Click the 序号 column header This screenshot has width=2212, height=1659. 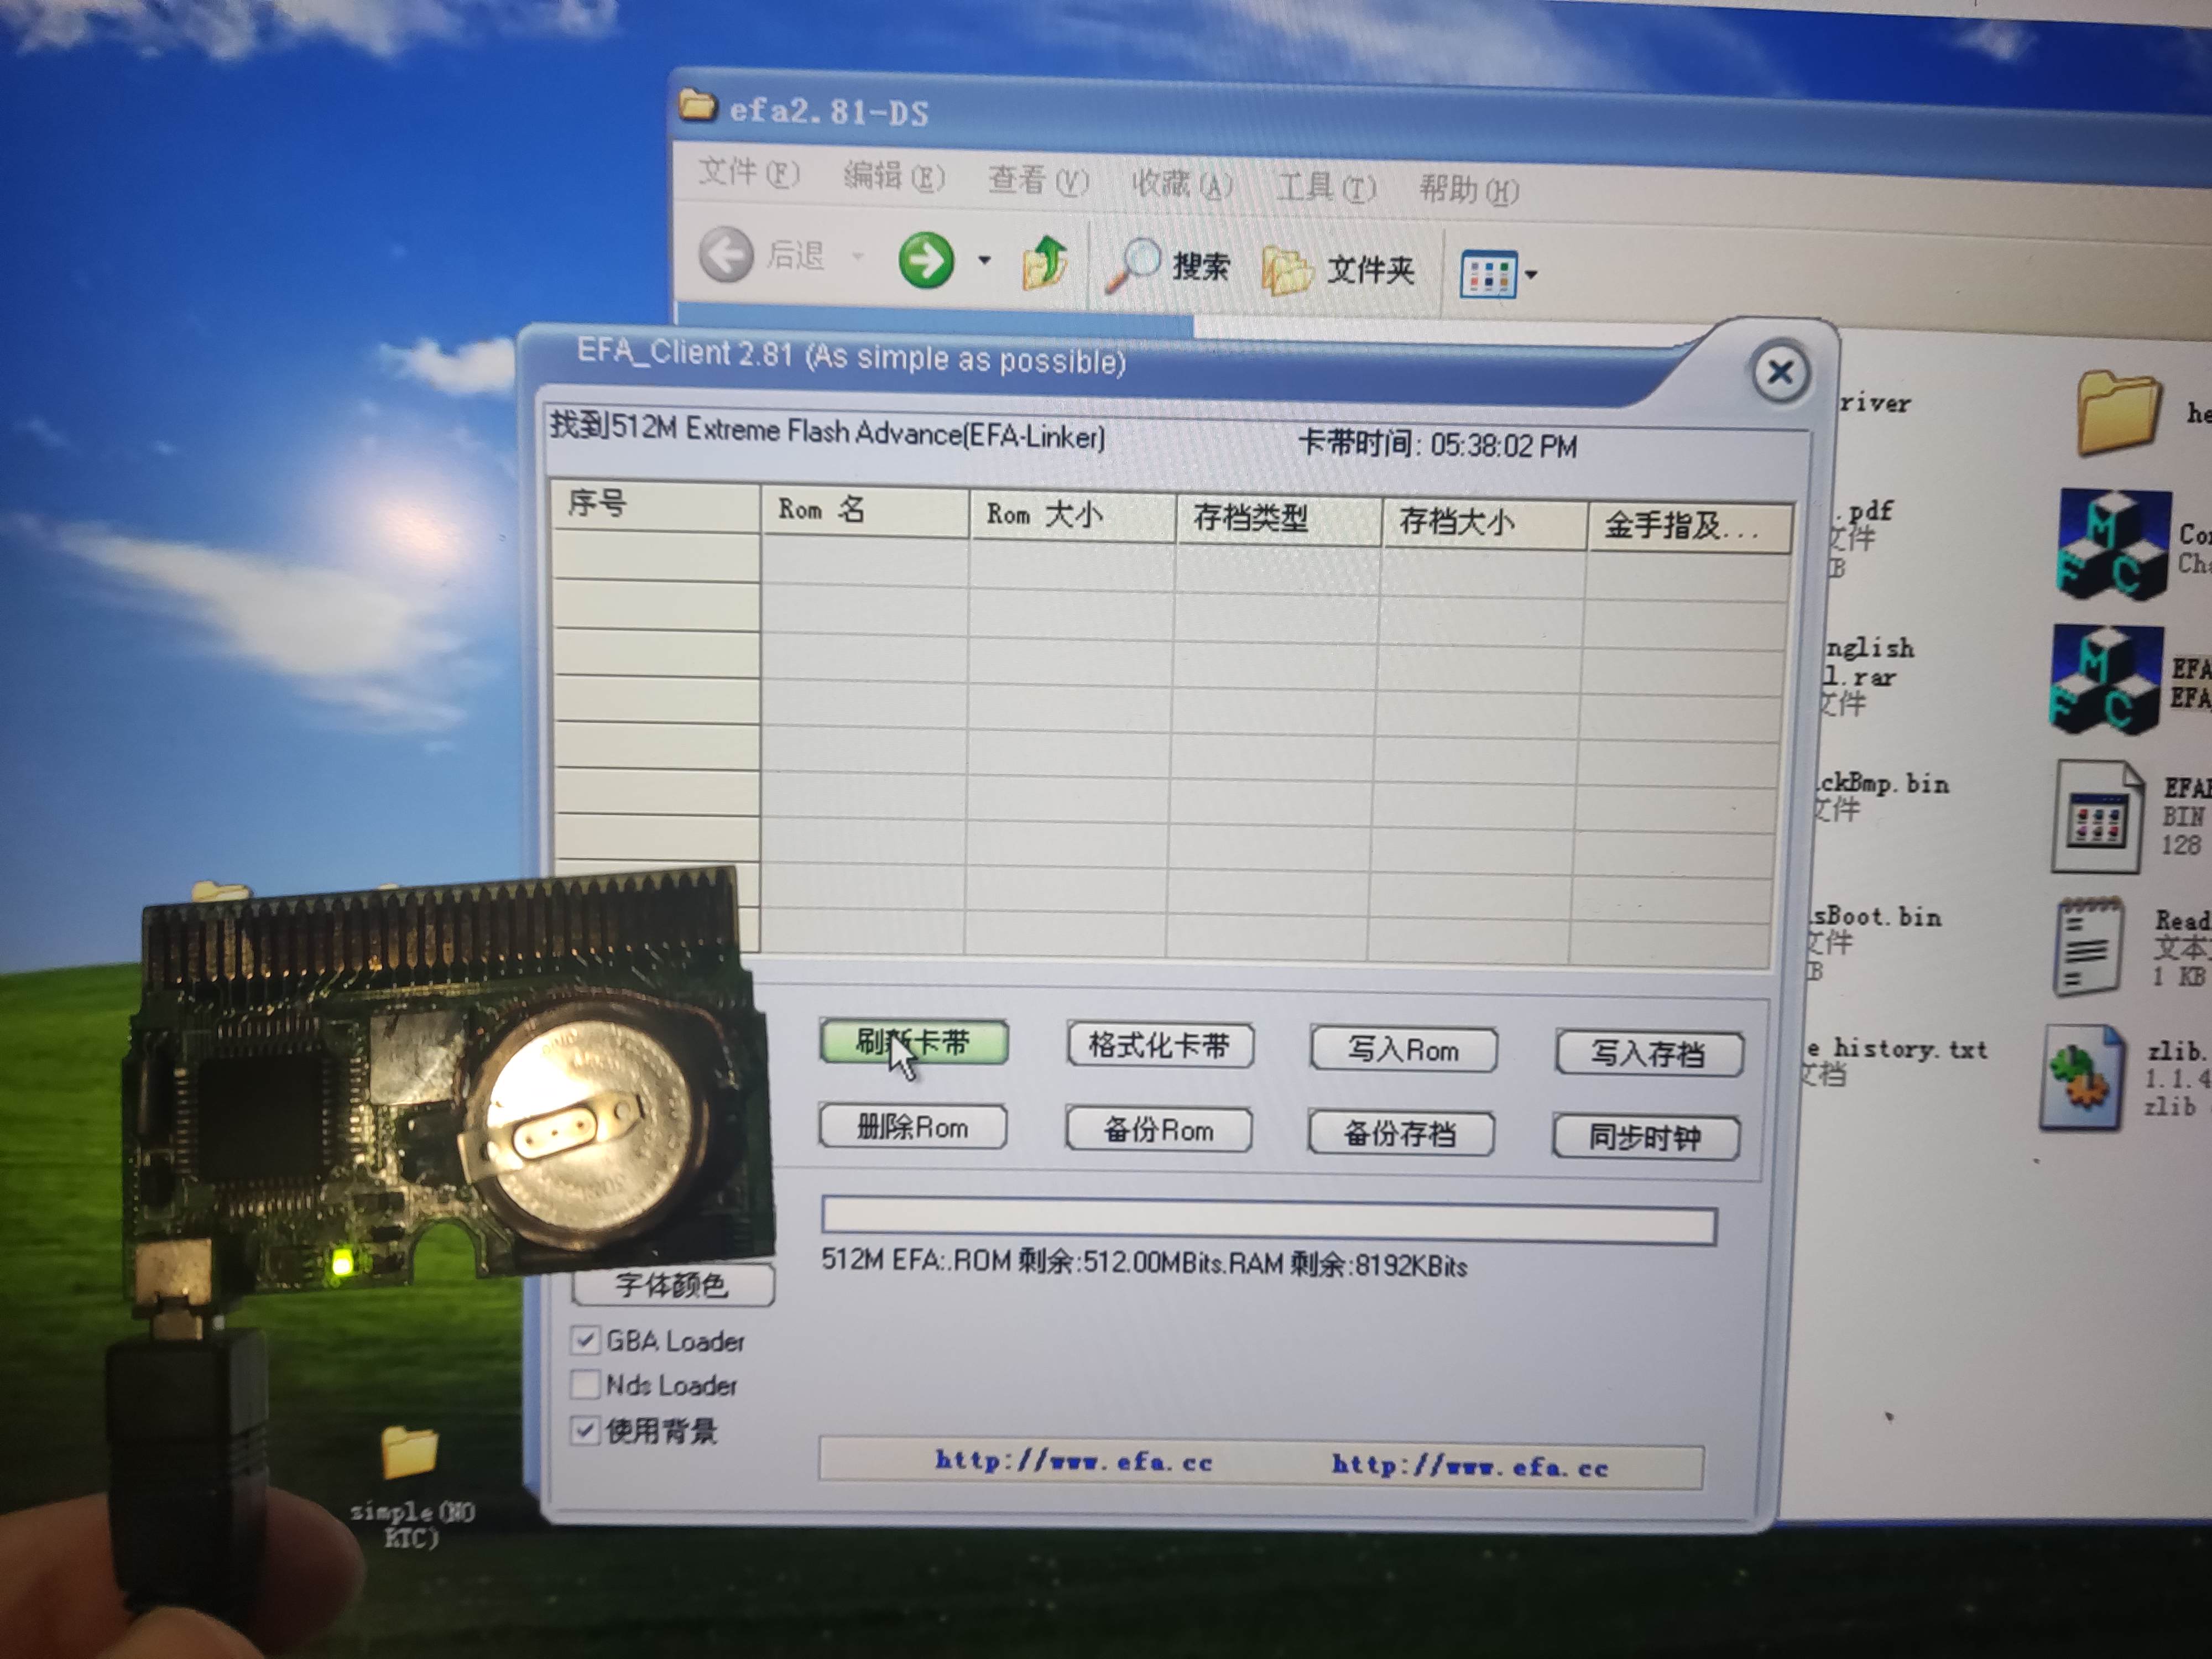coord(655,505)
